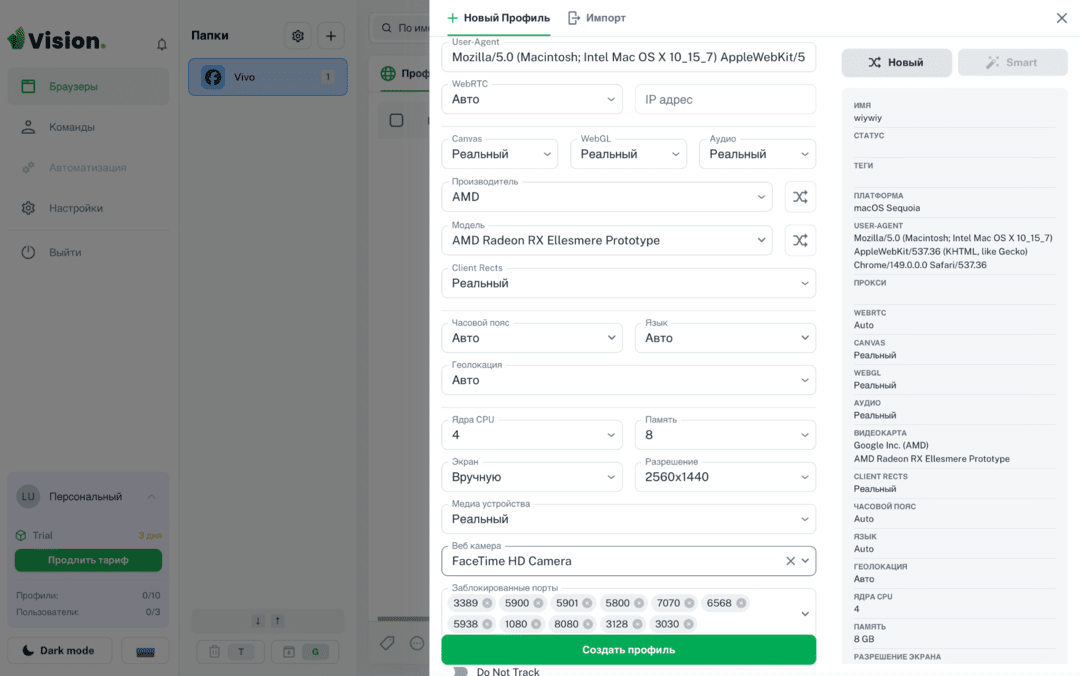This screenshot has height=676, width=1080.
Task: Select the Vivo folder
Action: click(267, 77)
